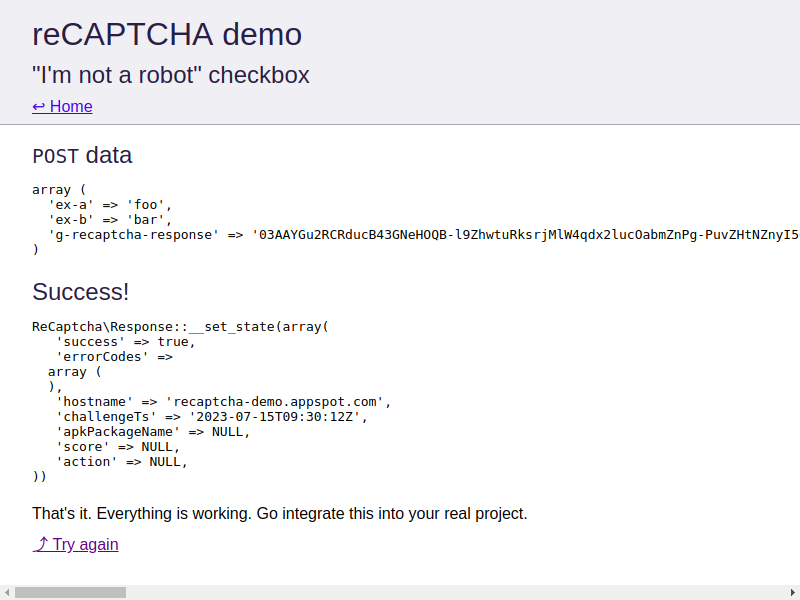Image resolution: width=800 pixels, height=600 pixels.
Task: Click the g-recaptcha-response token line
Action: [423, 235]
